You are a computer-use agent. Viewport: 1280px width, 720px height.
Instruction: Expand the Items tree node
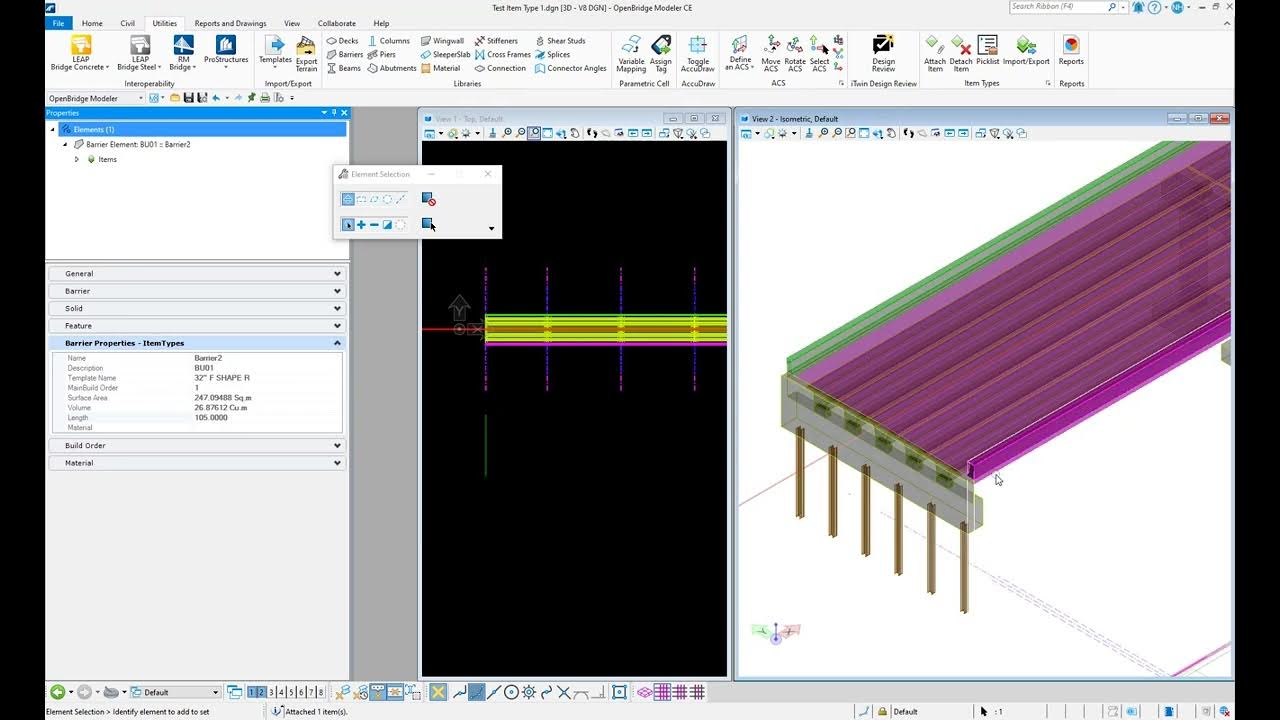(x=77, y=159)
